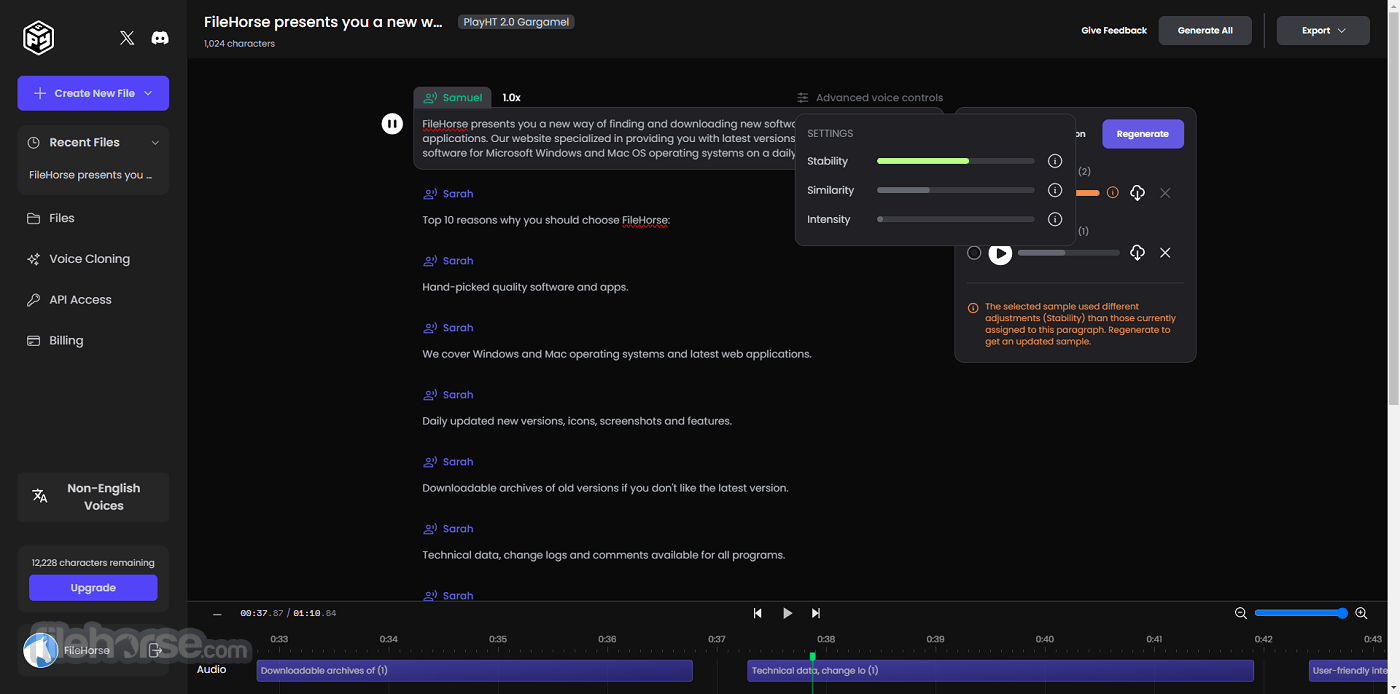1400x694 pixels.
Task: Adjust the Similarity slider
Action: 956,190
